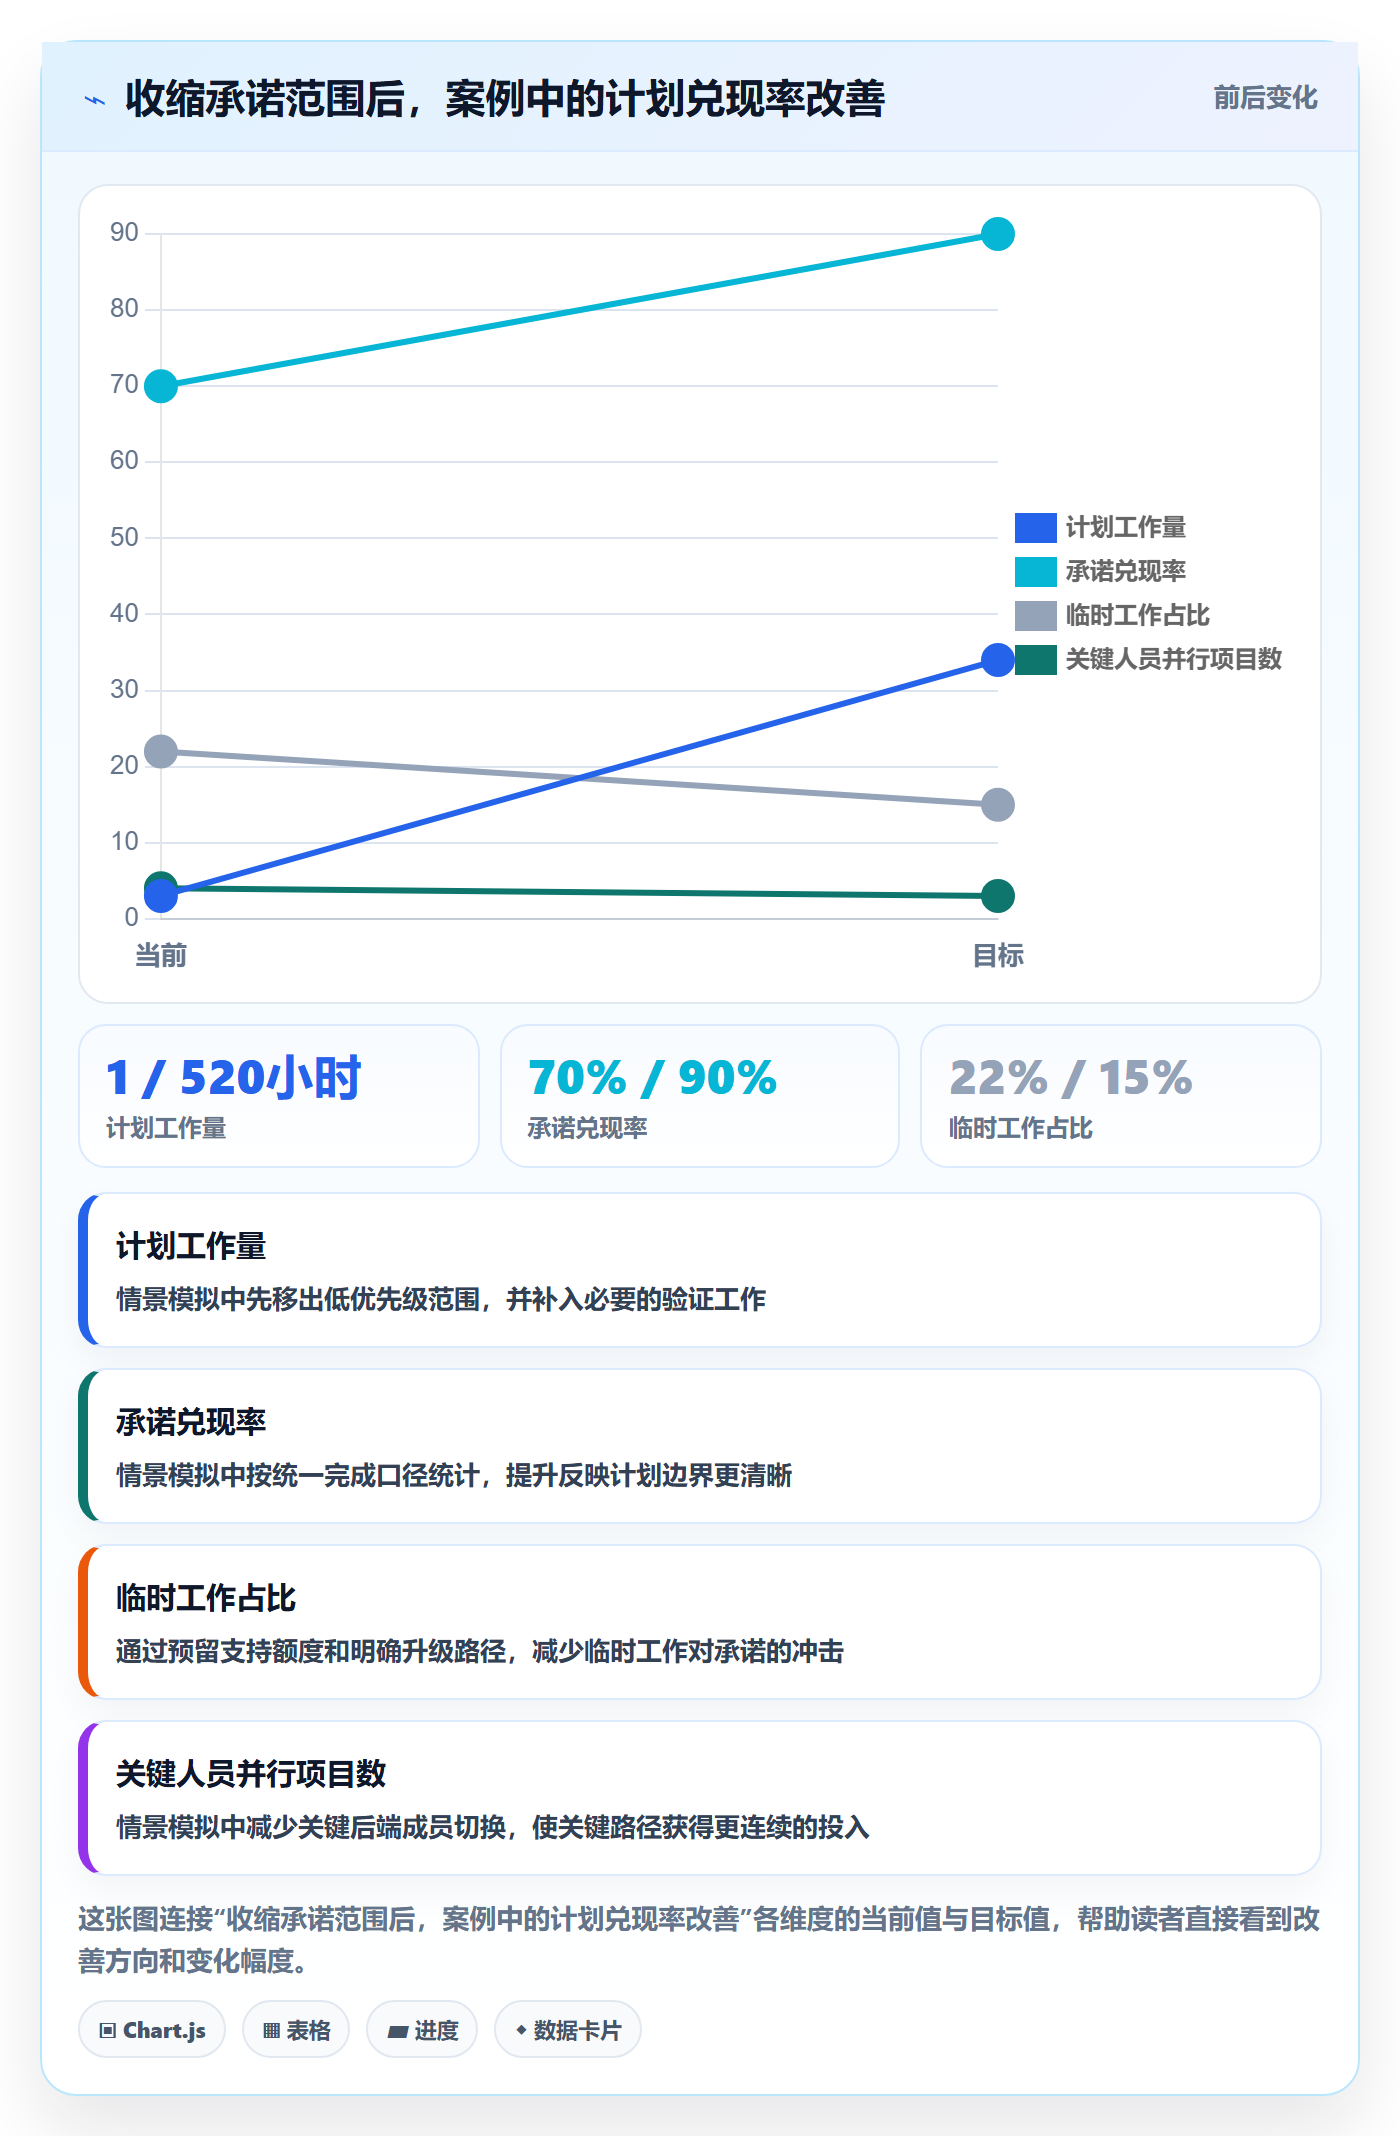Toggle the 计划工作量 legend color box
Image resolution: width=1400 pixels, height=2136 pixels.
(1035, 527)
